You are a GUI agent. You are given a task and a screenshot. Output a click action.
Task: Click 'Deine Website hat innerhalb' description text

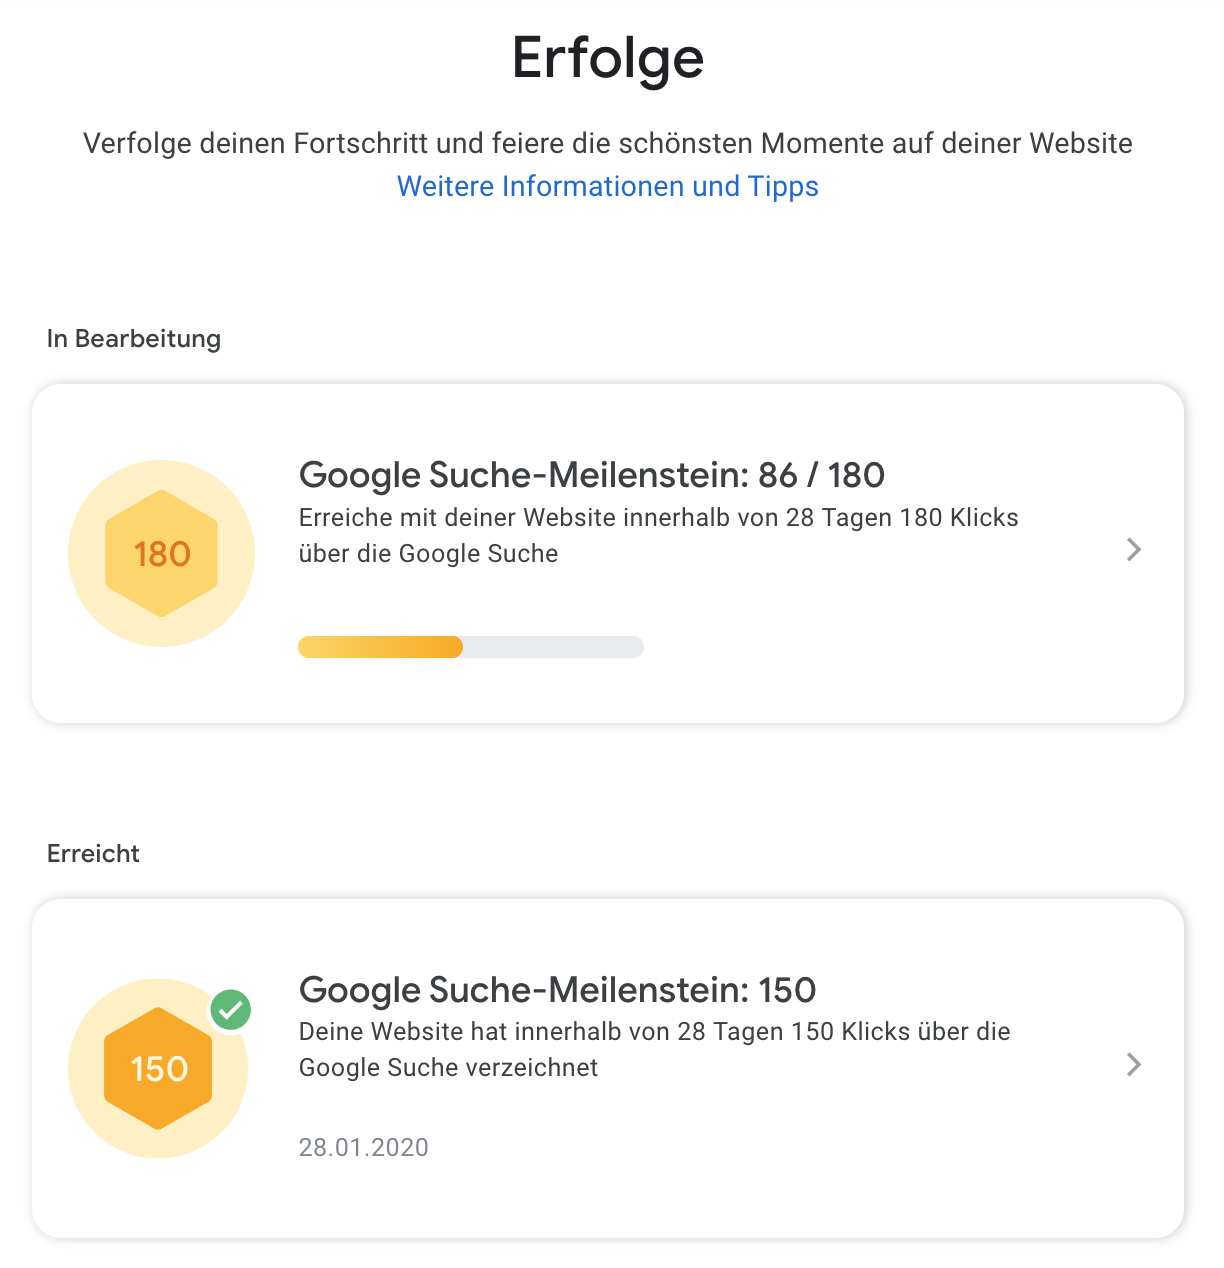coord(654,1032)
